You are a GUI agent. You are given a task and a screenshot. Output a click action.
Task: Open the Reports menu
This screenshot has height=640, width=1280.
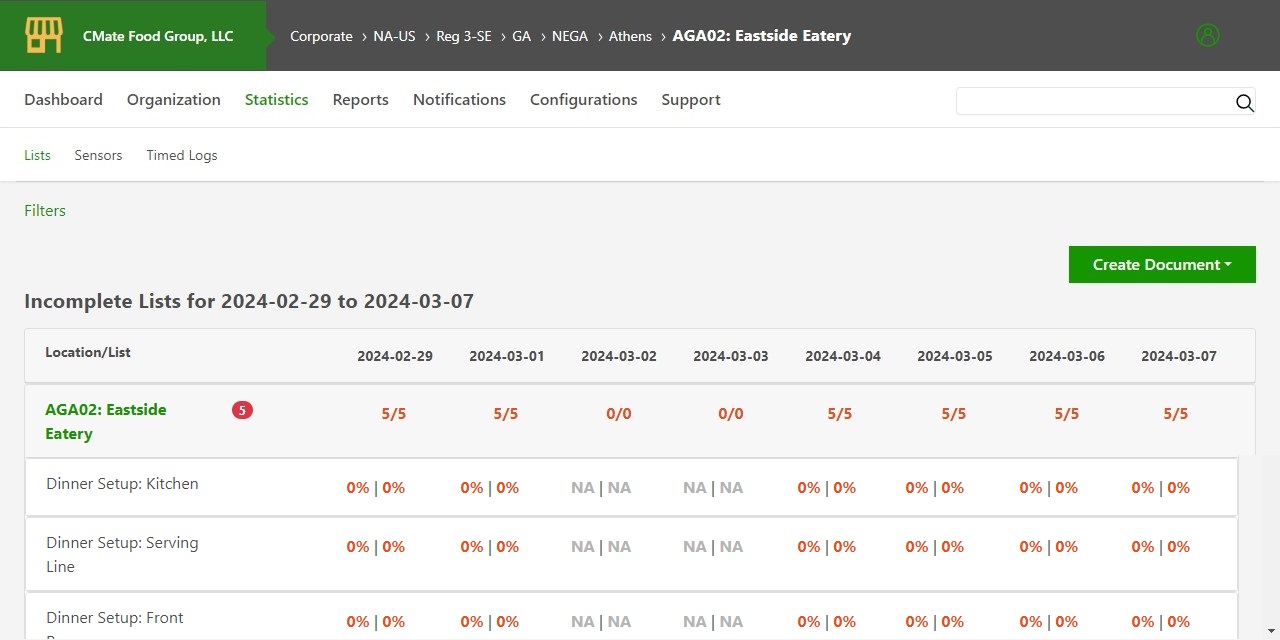[360, 99]
